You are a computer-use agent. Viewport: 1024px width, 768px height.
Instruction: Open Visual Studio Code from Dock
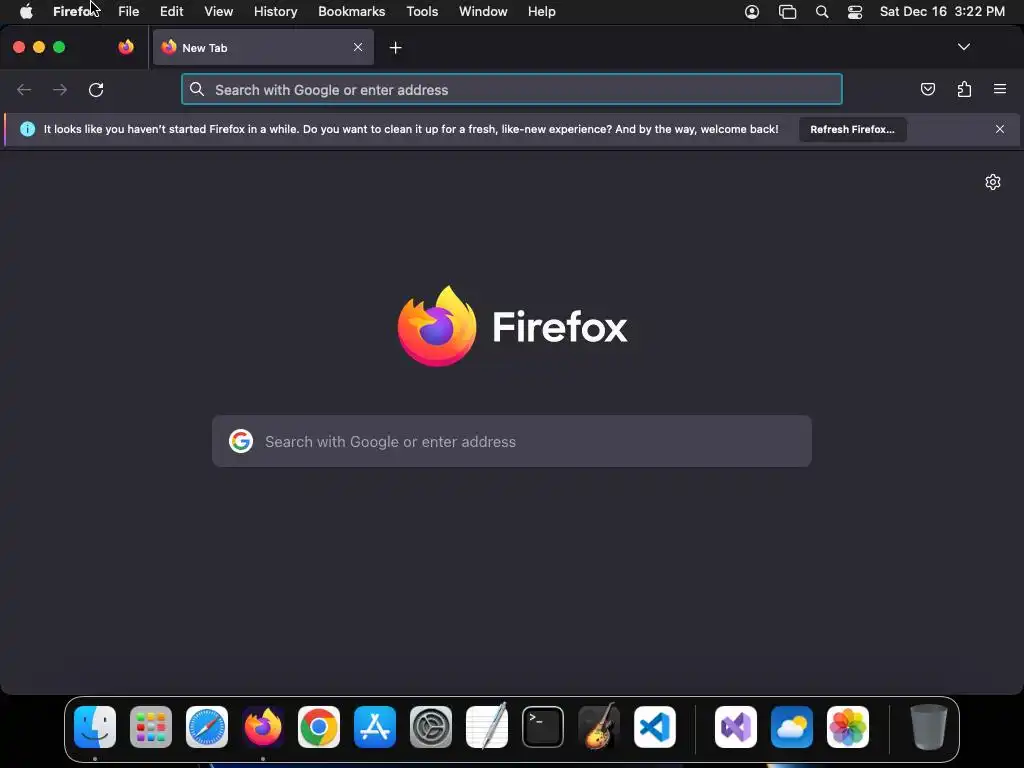coord(655,727)
